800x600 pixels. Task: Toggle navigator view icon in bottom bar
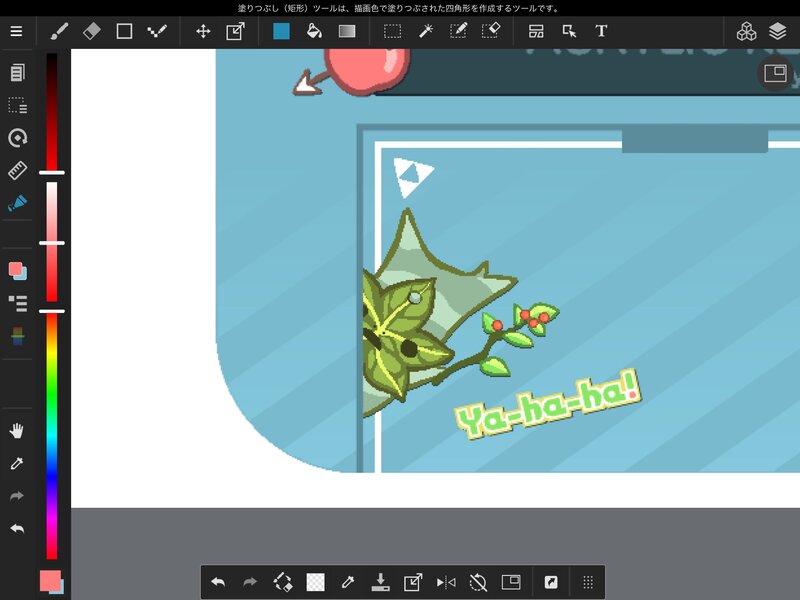tap(511, 582)
